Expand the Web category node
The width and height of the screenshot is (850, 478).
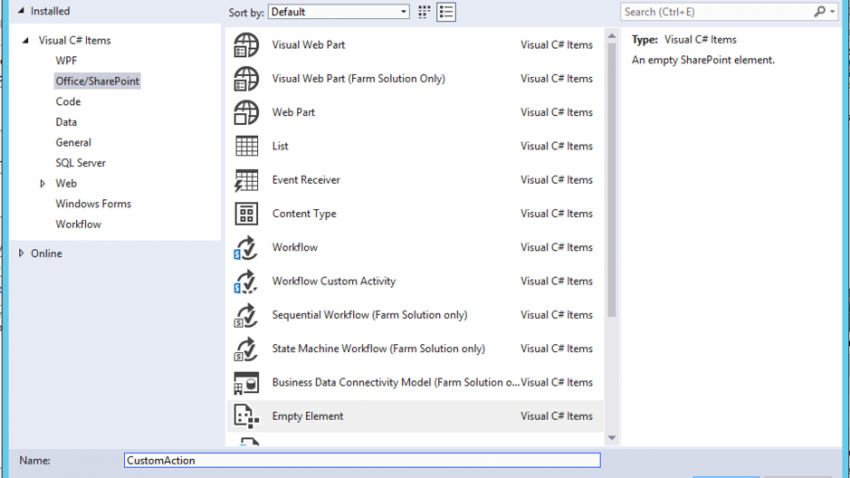(x=42, y=184)
